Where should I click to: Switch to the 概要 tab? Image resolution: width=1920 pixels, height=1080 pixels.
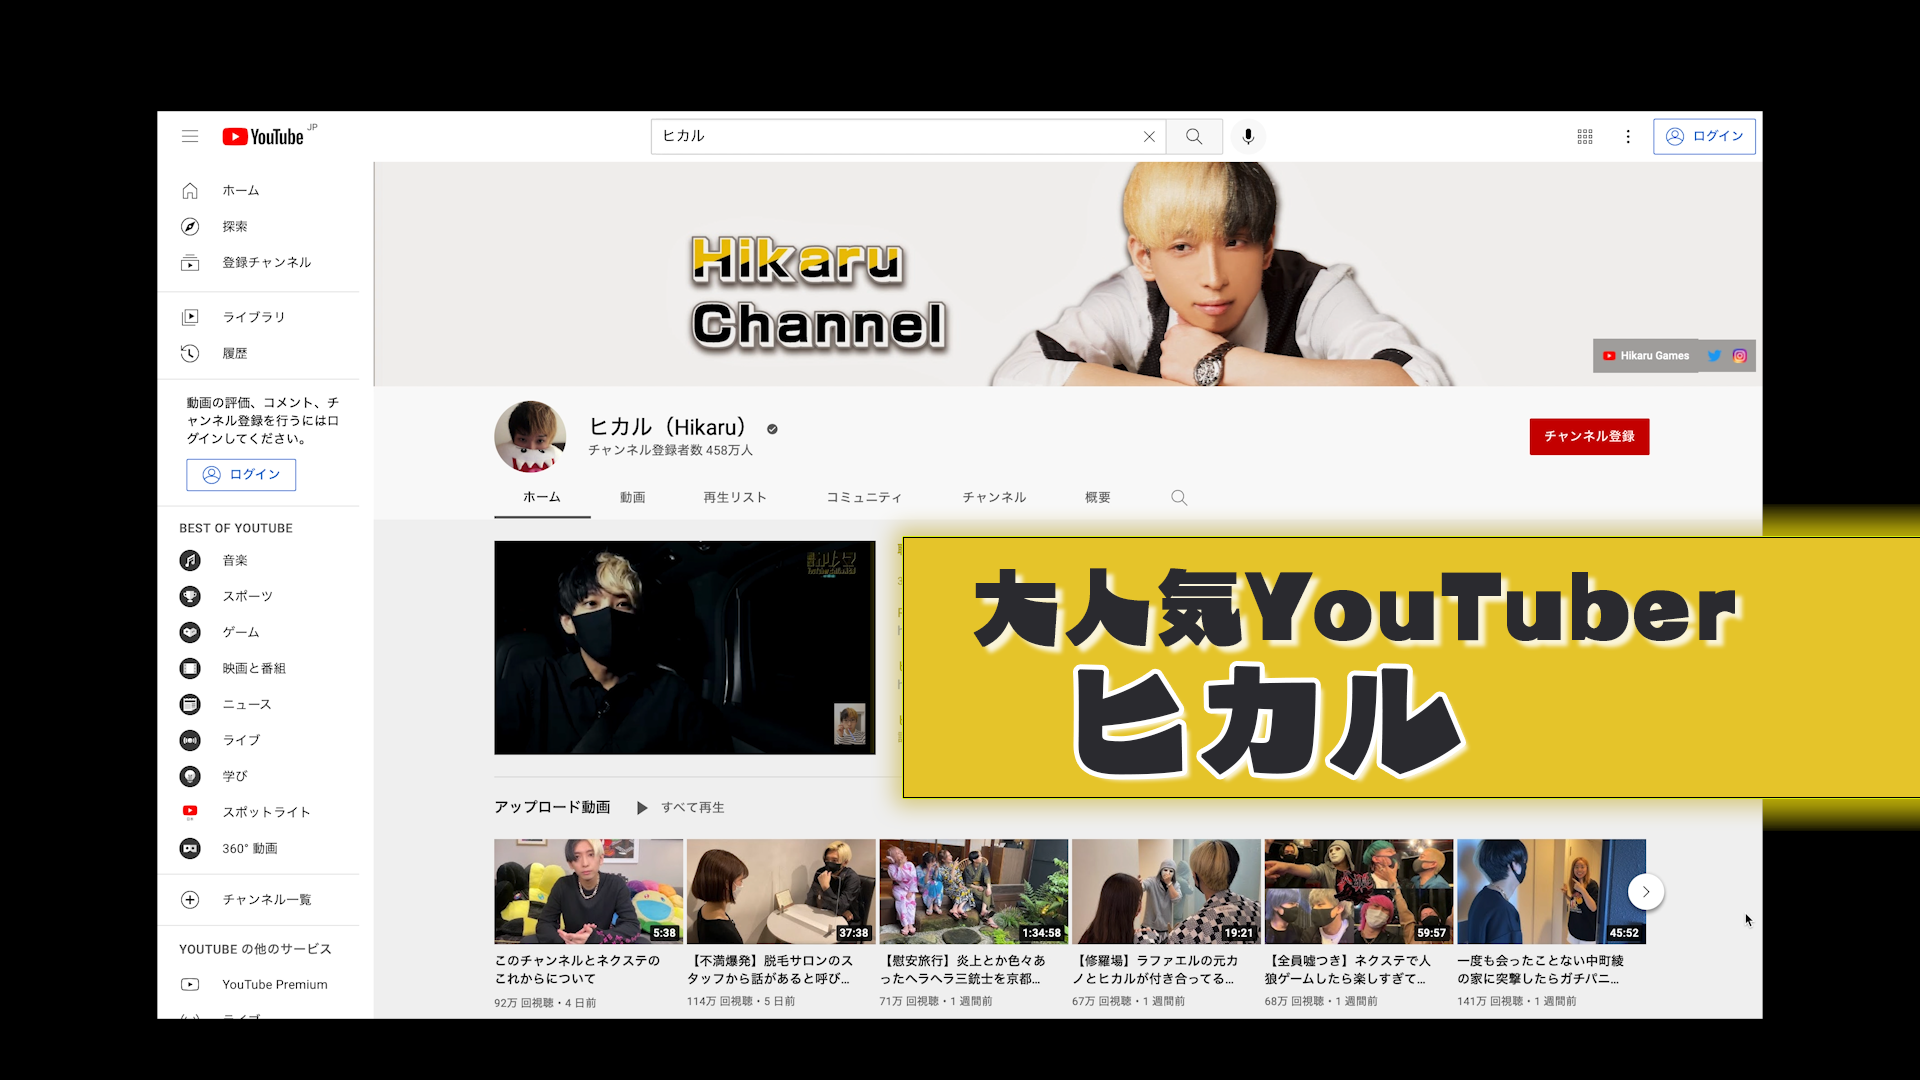(x=1098, y=497)
